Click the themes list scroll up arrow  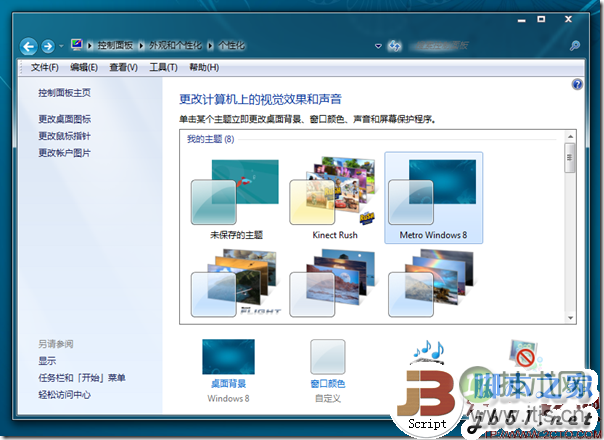[x=570, y=136]
